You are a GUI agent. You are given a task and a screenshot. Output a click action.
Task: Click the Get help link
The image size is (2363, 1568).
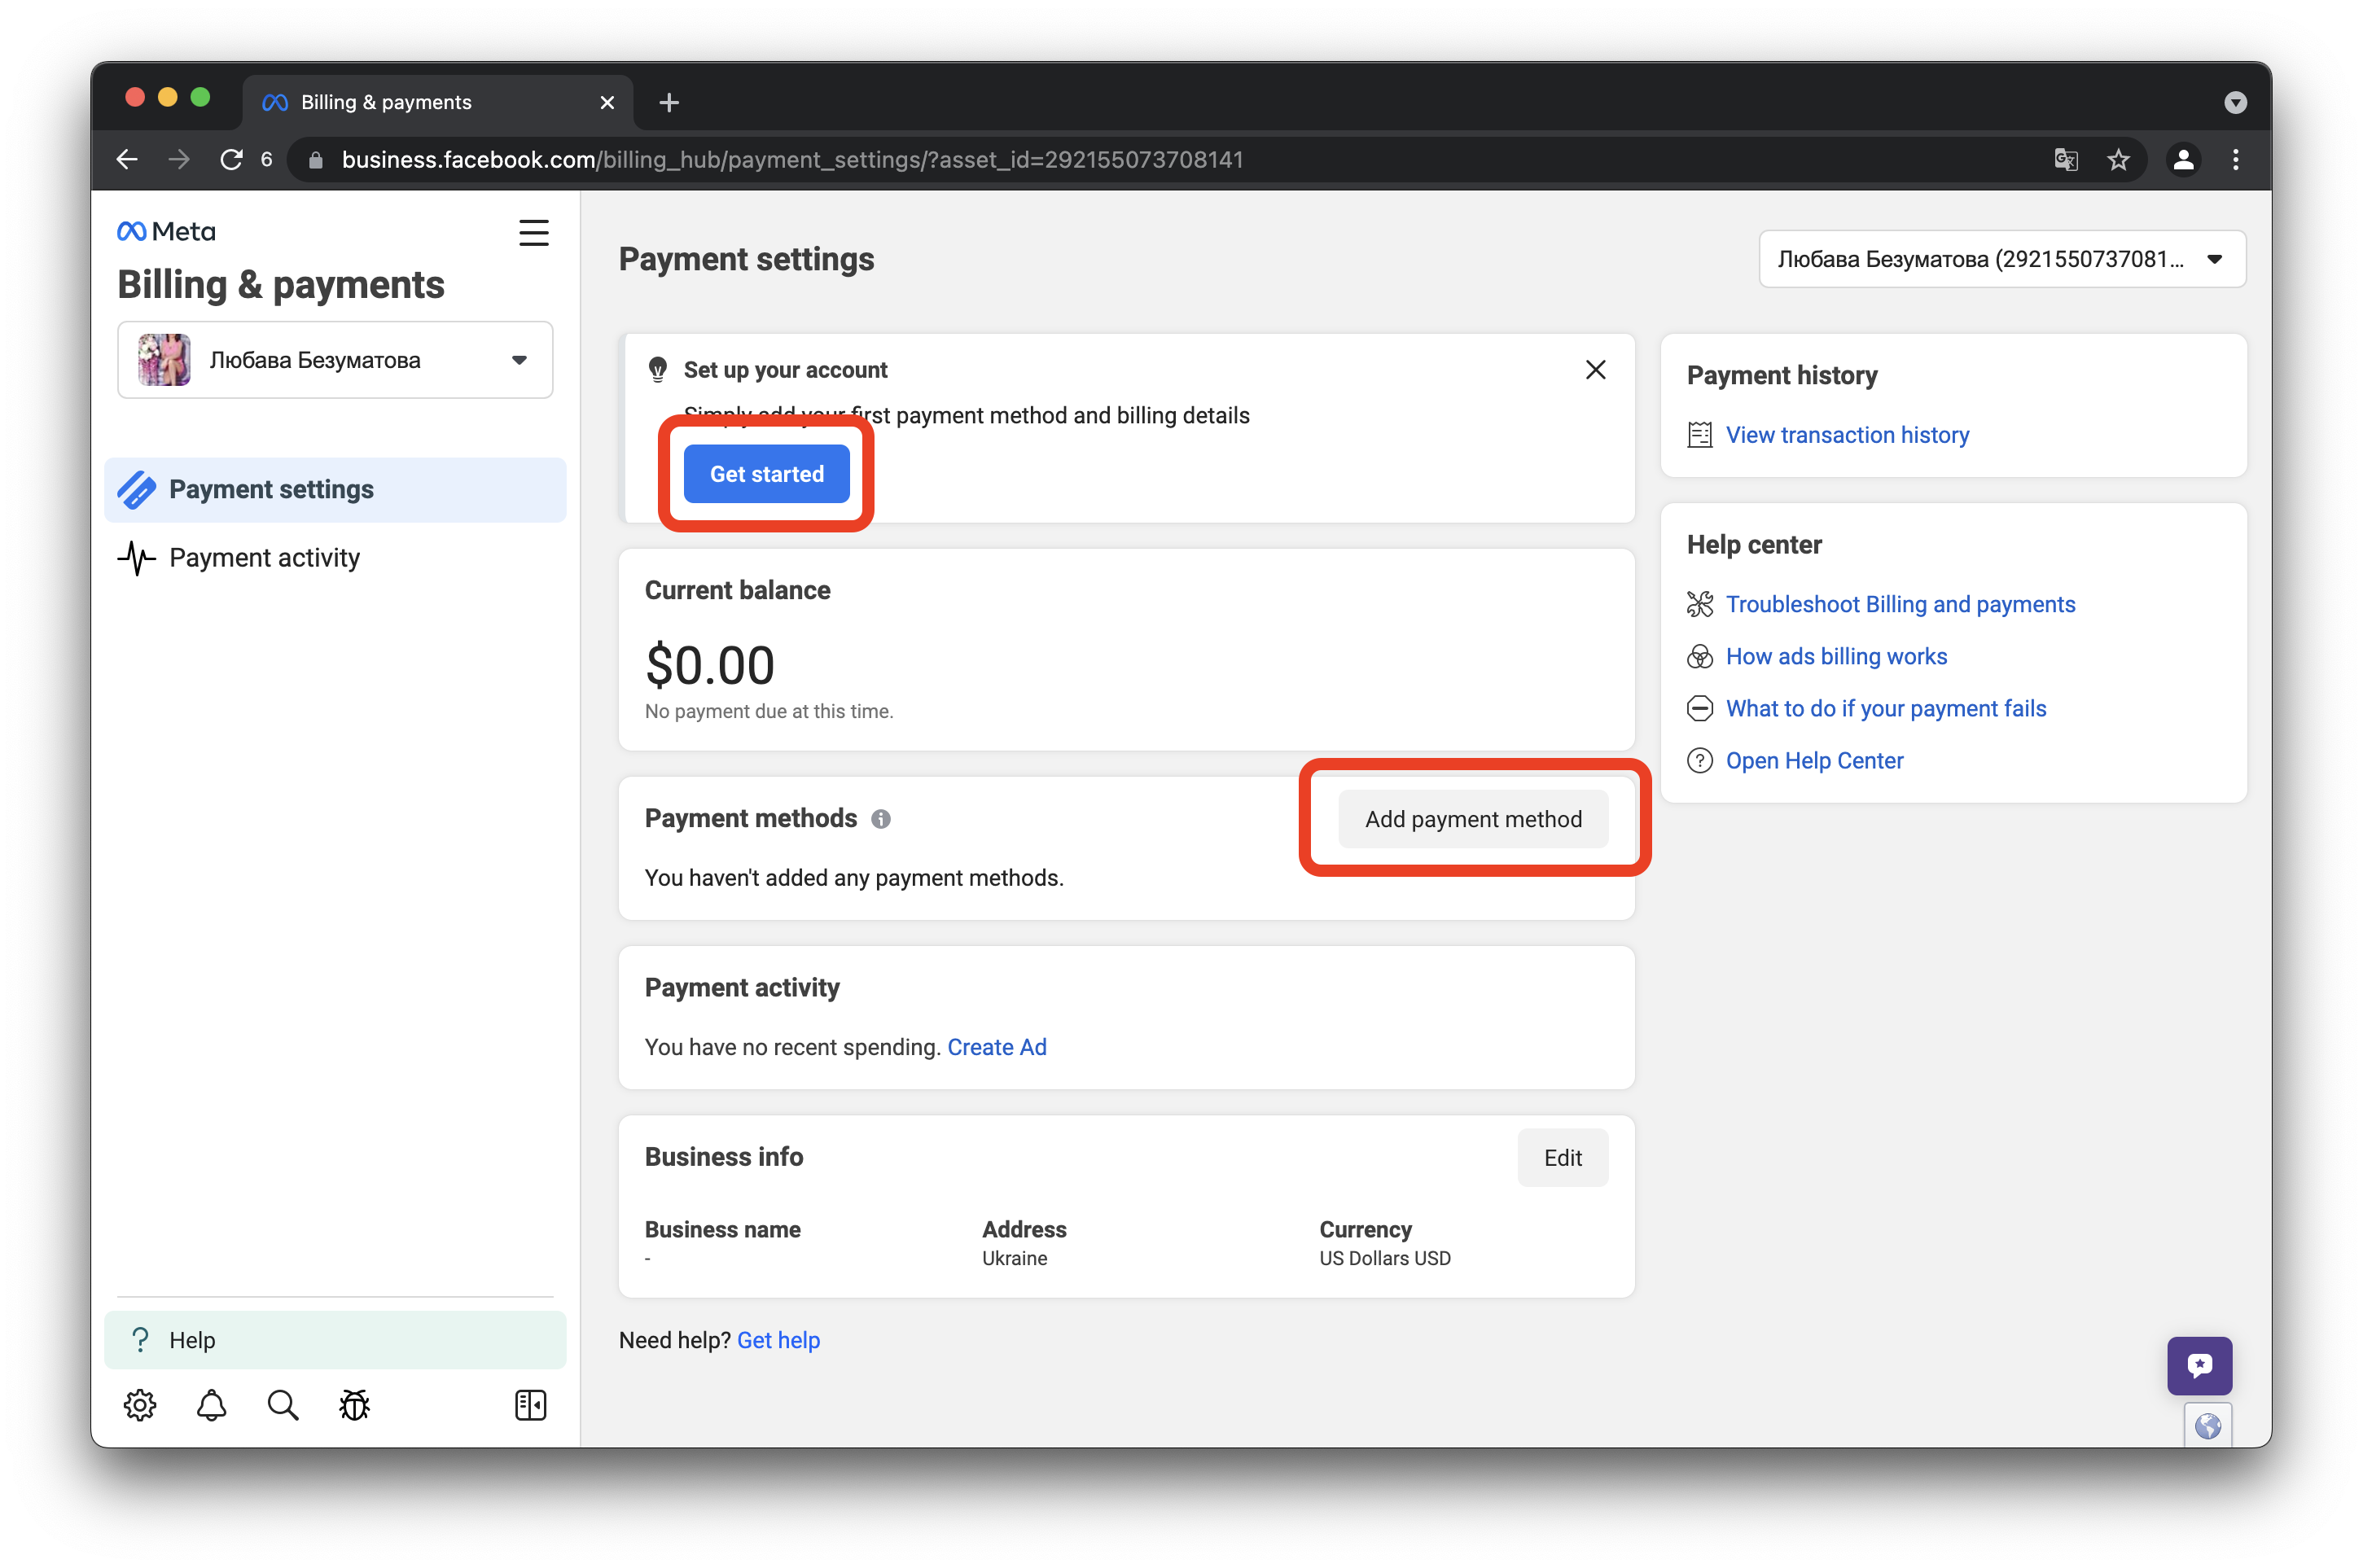point(778,1340)
